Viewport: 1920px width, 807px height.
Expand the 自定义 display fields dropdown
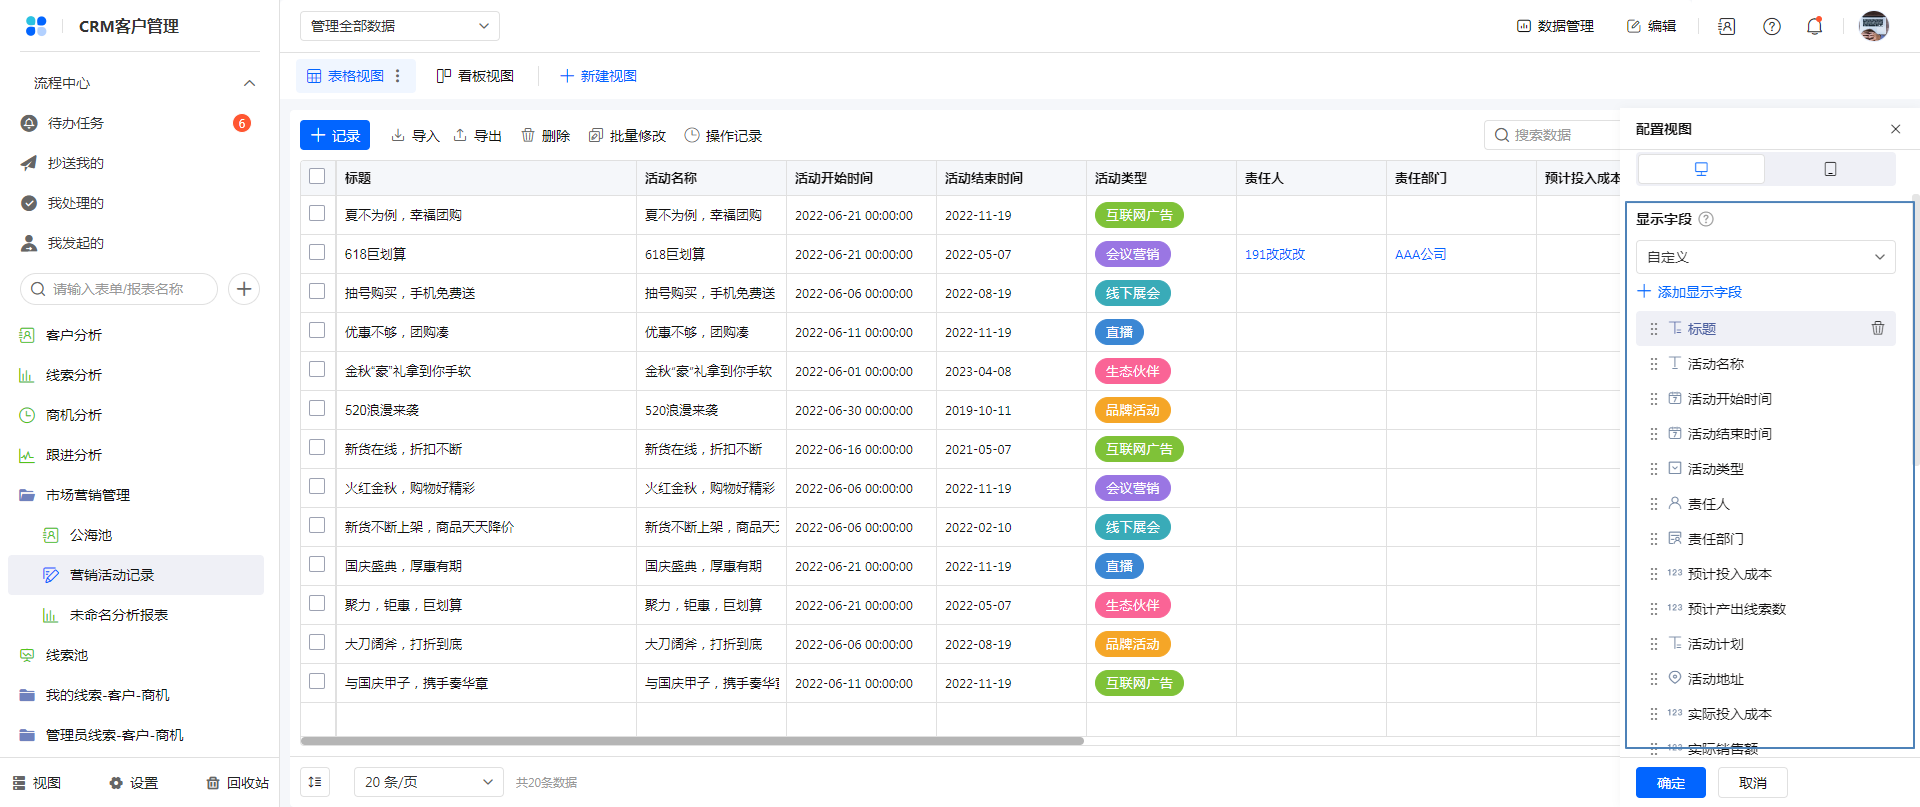[1765, 257]
